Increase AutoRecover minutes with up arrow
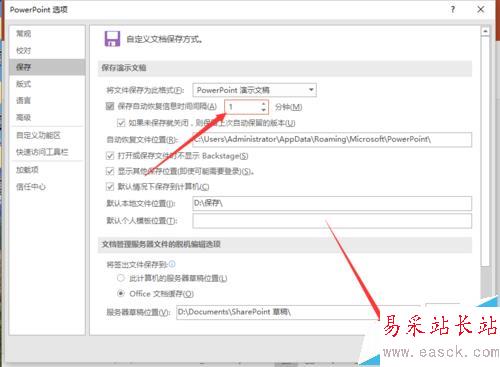Screen dimensions: 500x367 tap(264, 104)
